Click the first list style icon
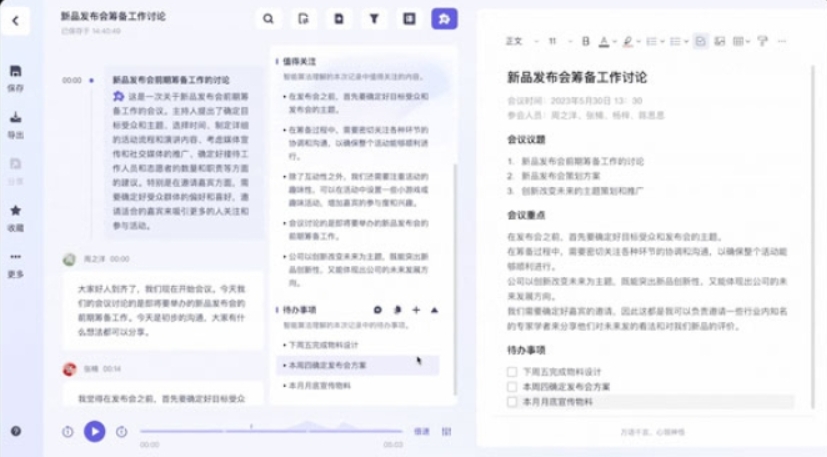 pos(651,41)
